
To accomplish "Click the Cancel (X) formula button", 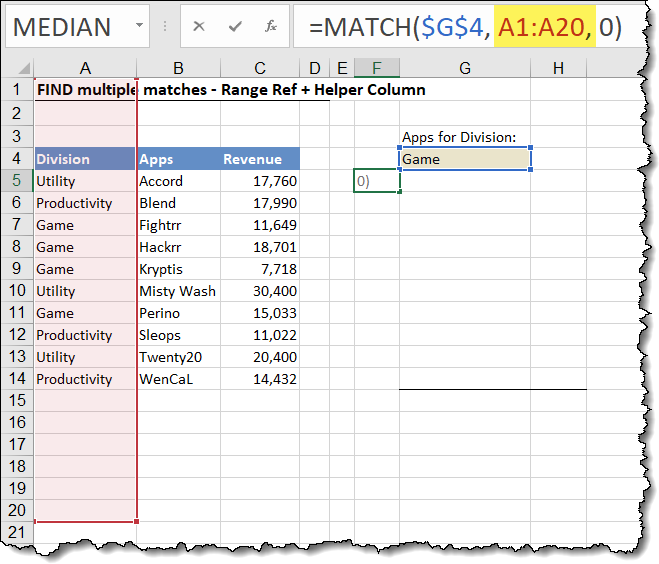I will point(199,27).
